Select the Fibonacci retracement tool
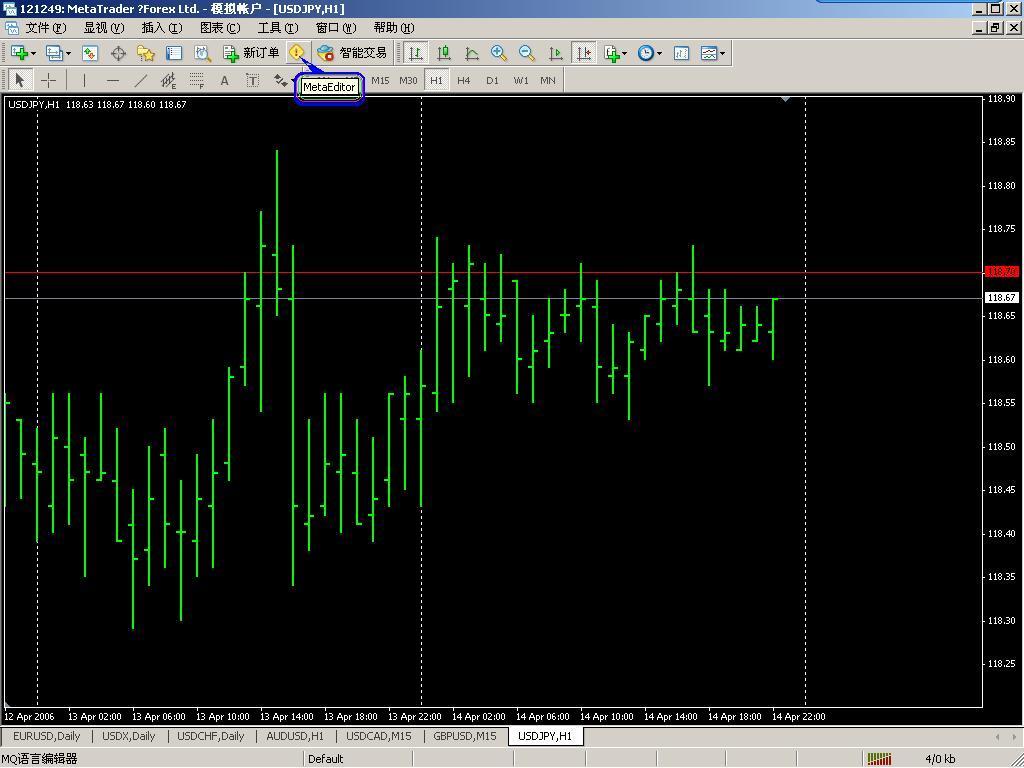The height and width of the screenshot is (768, 1024). pyautogui.click(x=197, y=80)
